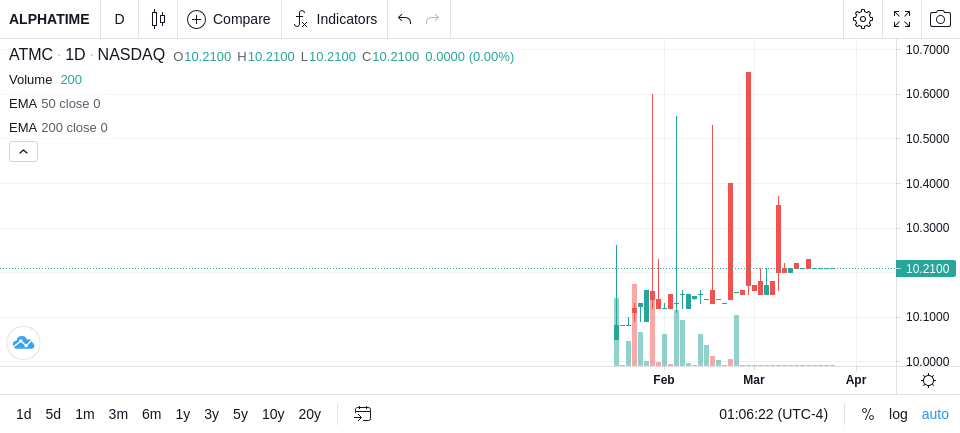Change the D chart interval
Viewport: 960px width, 433px height.
[x=119, y=19]
